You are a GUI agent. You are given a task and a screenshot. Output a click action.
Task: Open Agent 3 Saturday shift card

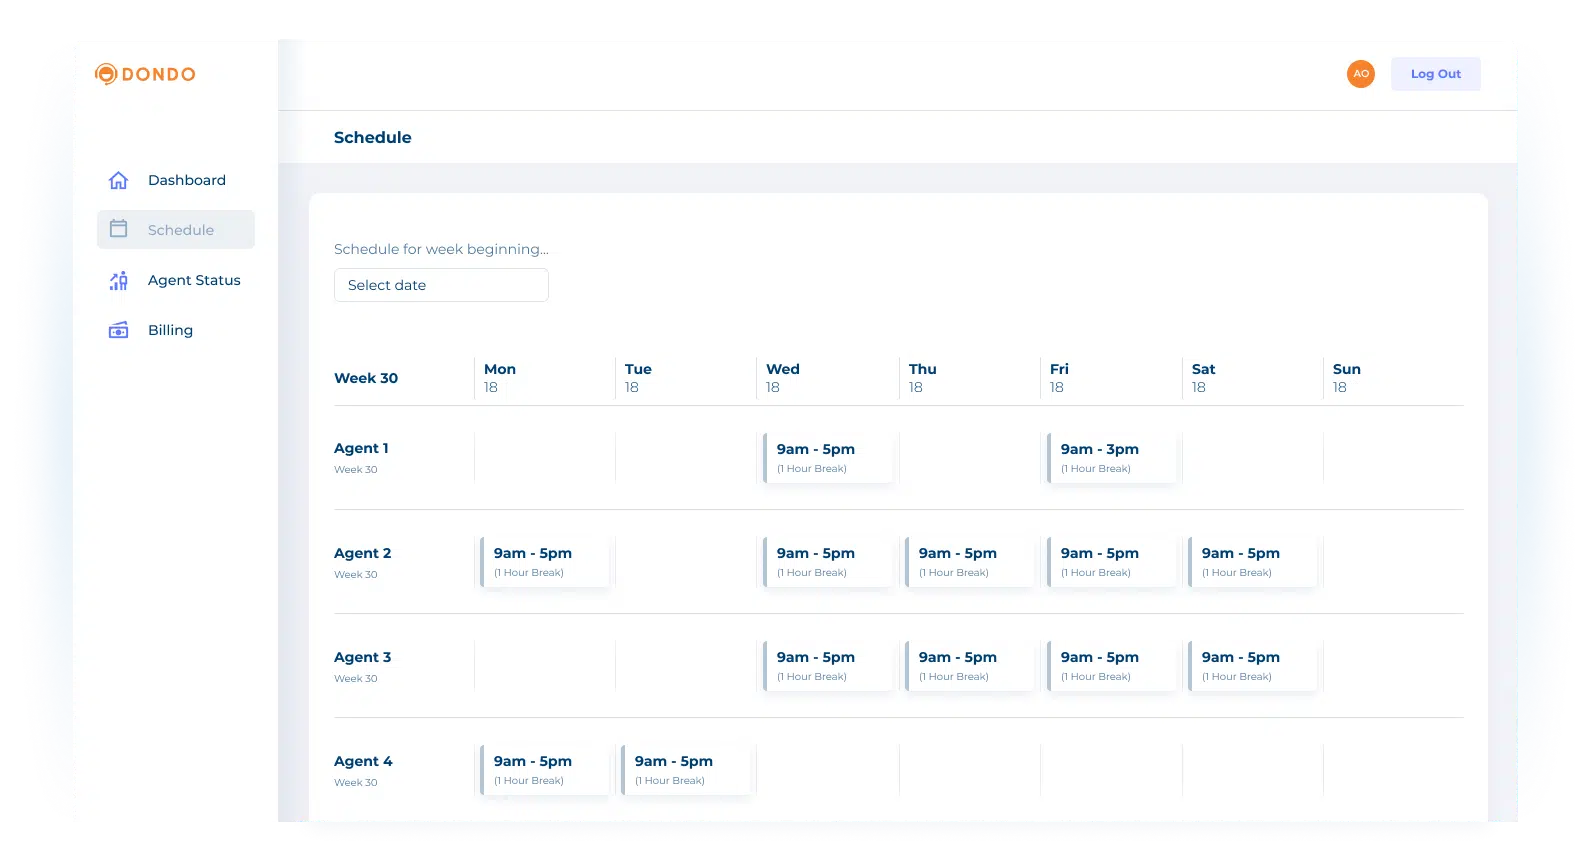tap(1253, 666)
